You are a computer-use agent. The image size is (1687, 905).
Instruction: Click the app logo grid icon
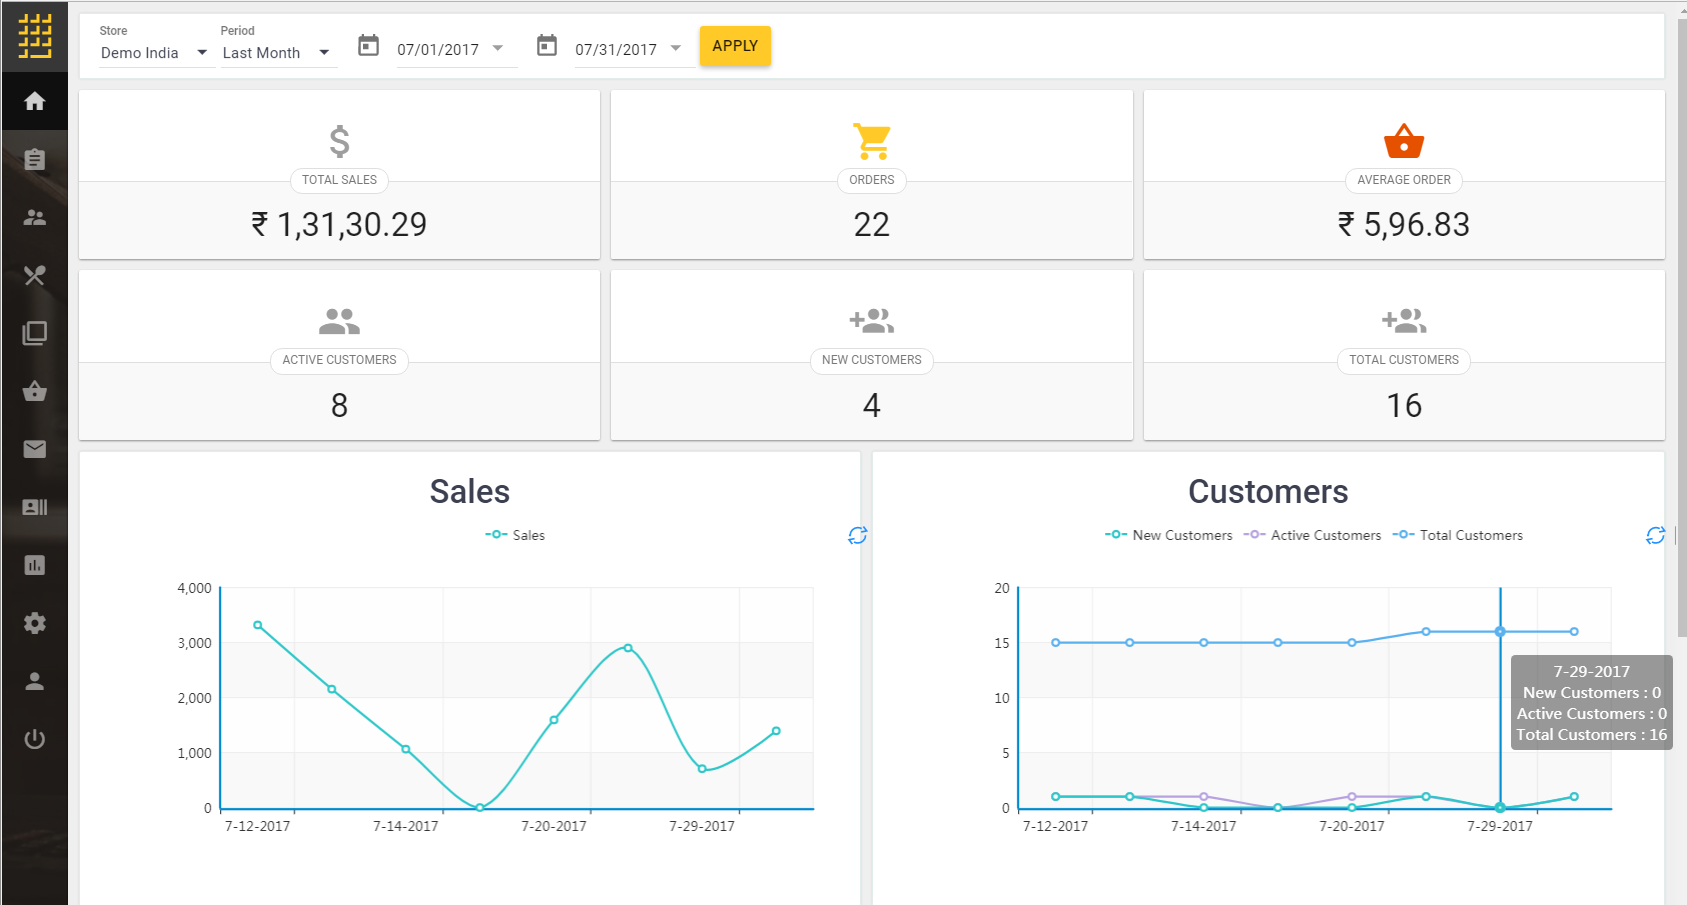[x=35, y=37]
